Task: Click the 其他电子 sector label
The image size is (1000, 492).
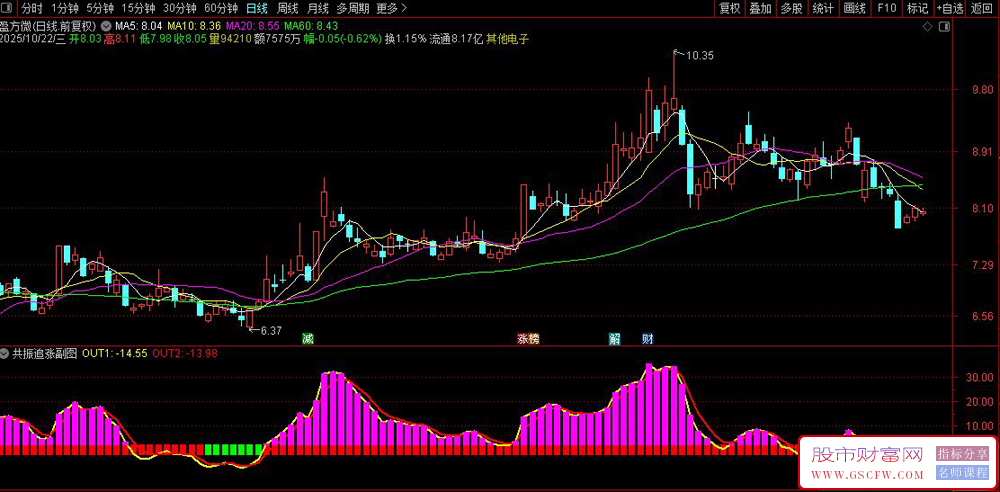Action: tap(508, 39)
